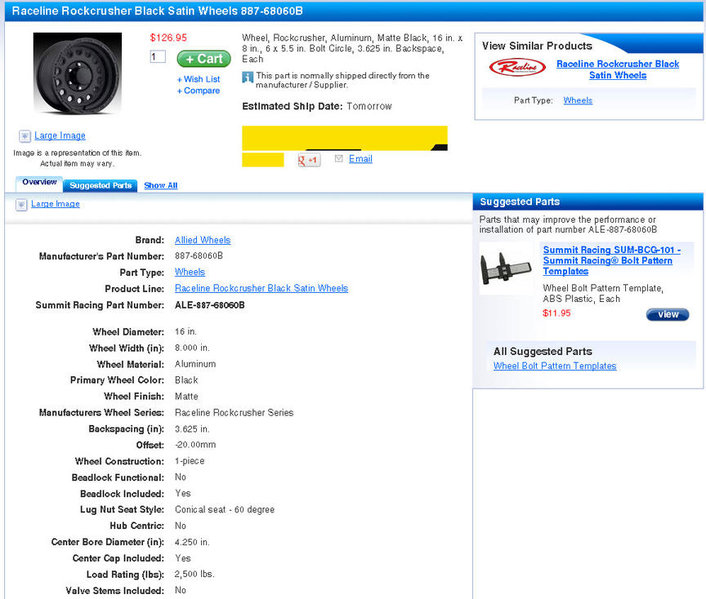Screen dimensions: 706x599
Task: Click the Google +1 button
Action: click(x=309, y=160)
